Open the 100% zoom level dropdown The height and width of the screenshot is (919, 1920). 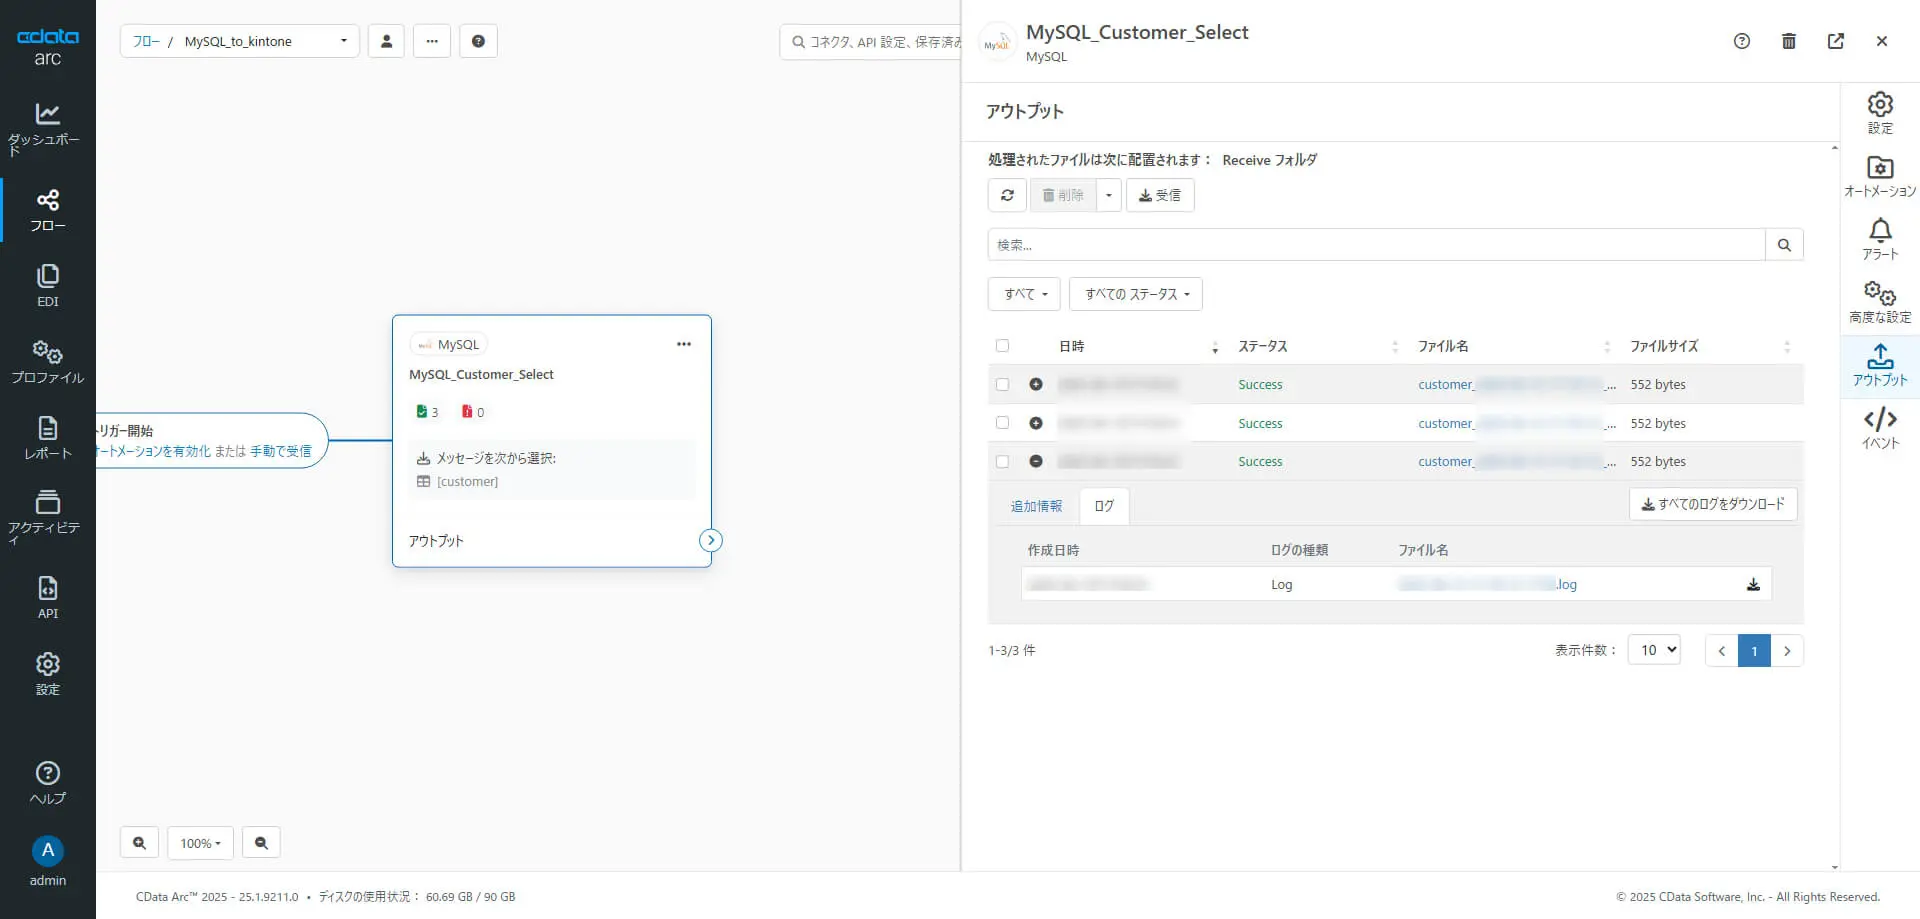pos(200,843)
